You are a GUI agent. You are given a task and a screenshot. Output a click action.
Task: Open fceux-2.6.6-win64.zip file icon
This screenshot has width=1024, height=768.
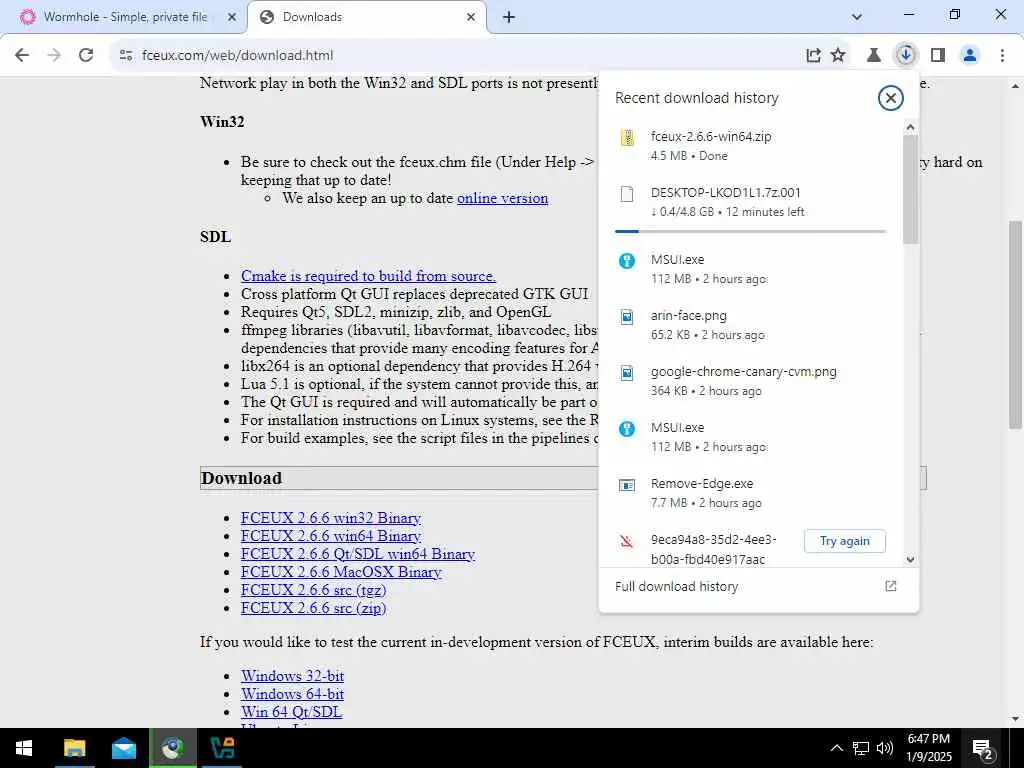coord(627,138)
